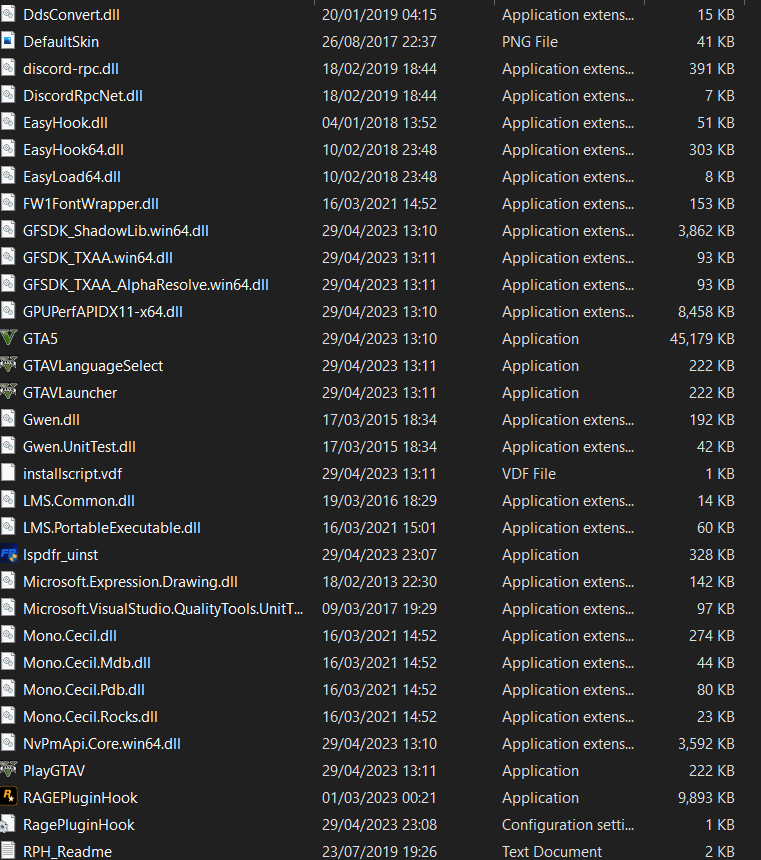Click the 8,458 KB size value
Screen dimensions: 761x860
(x=706, y=312)
